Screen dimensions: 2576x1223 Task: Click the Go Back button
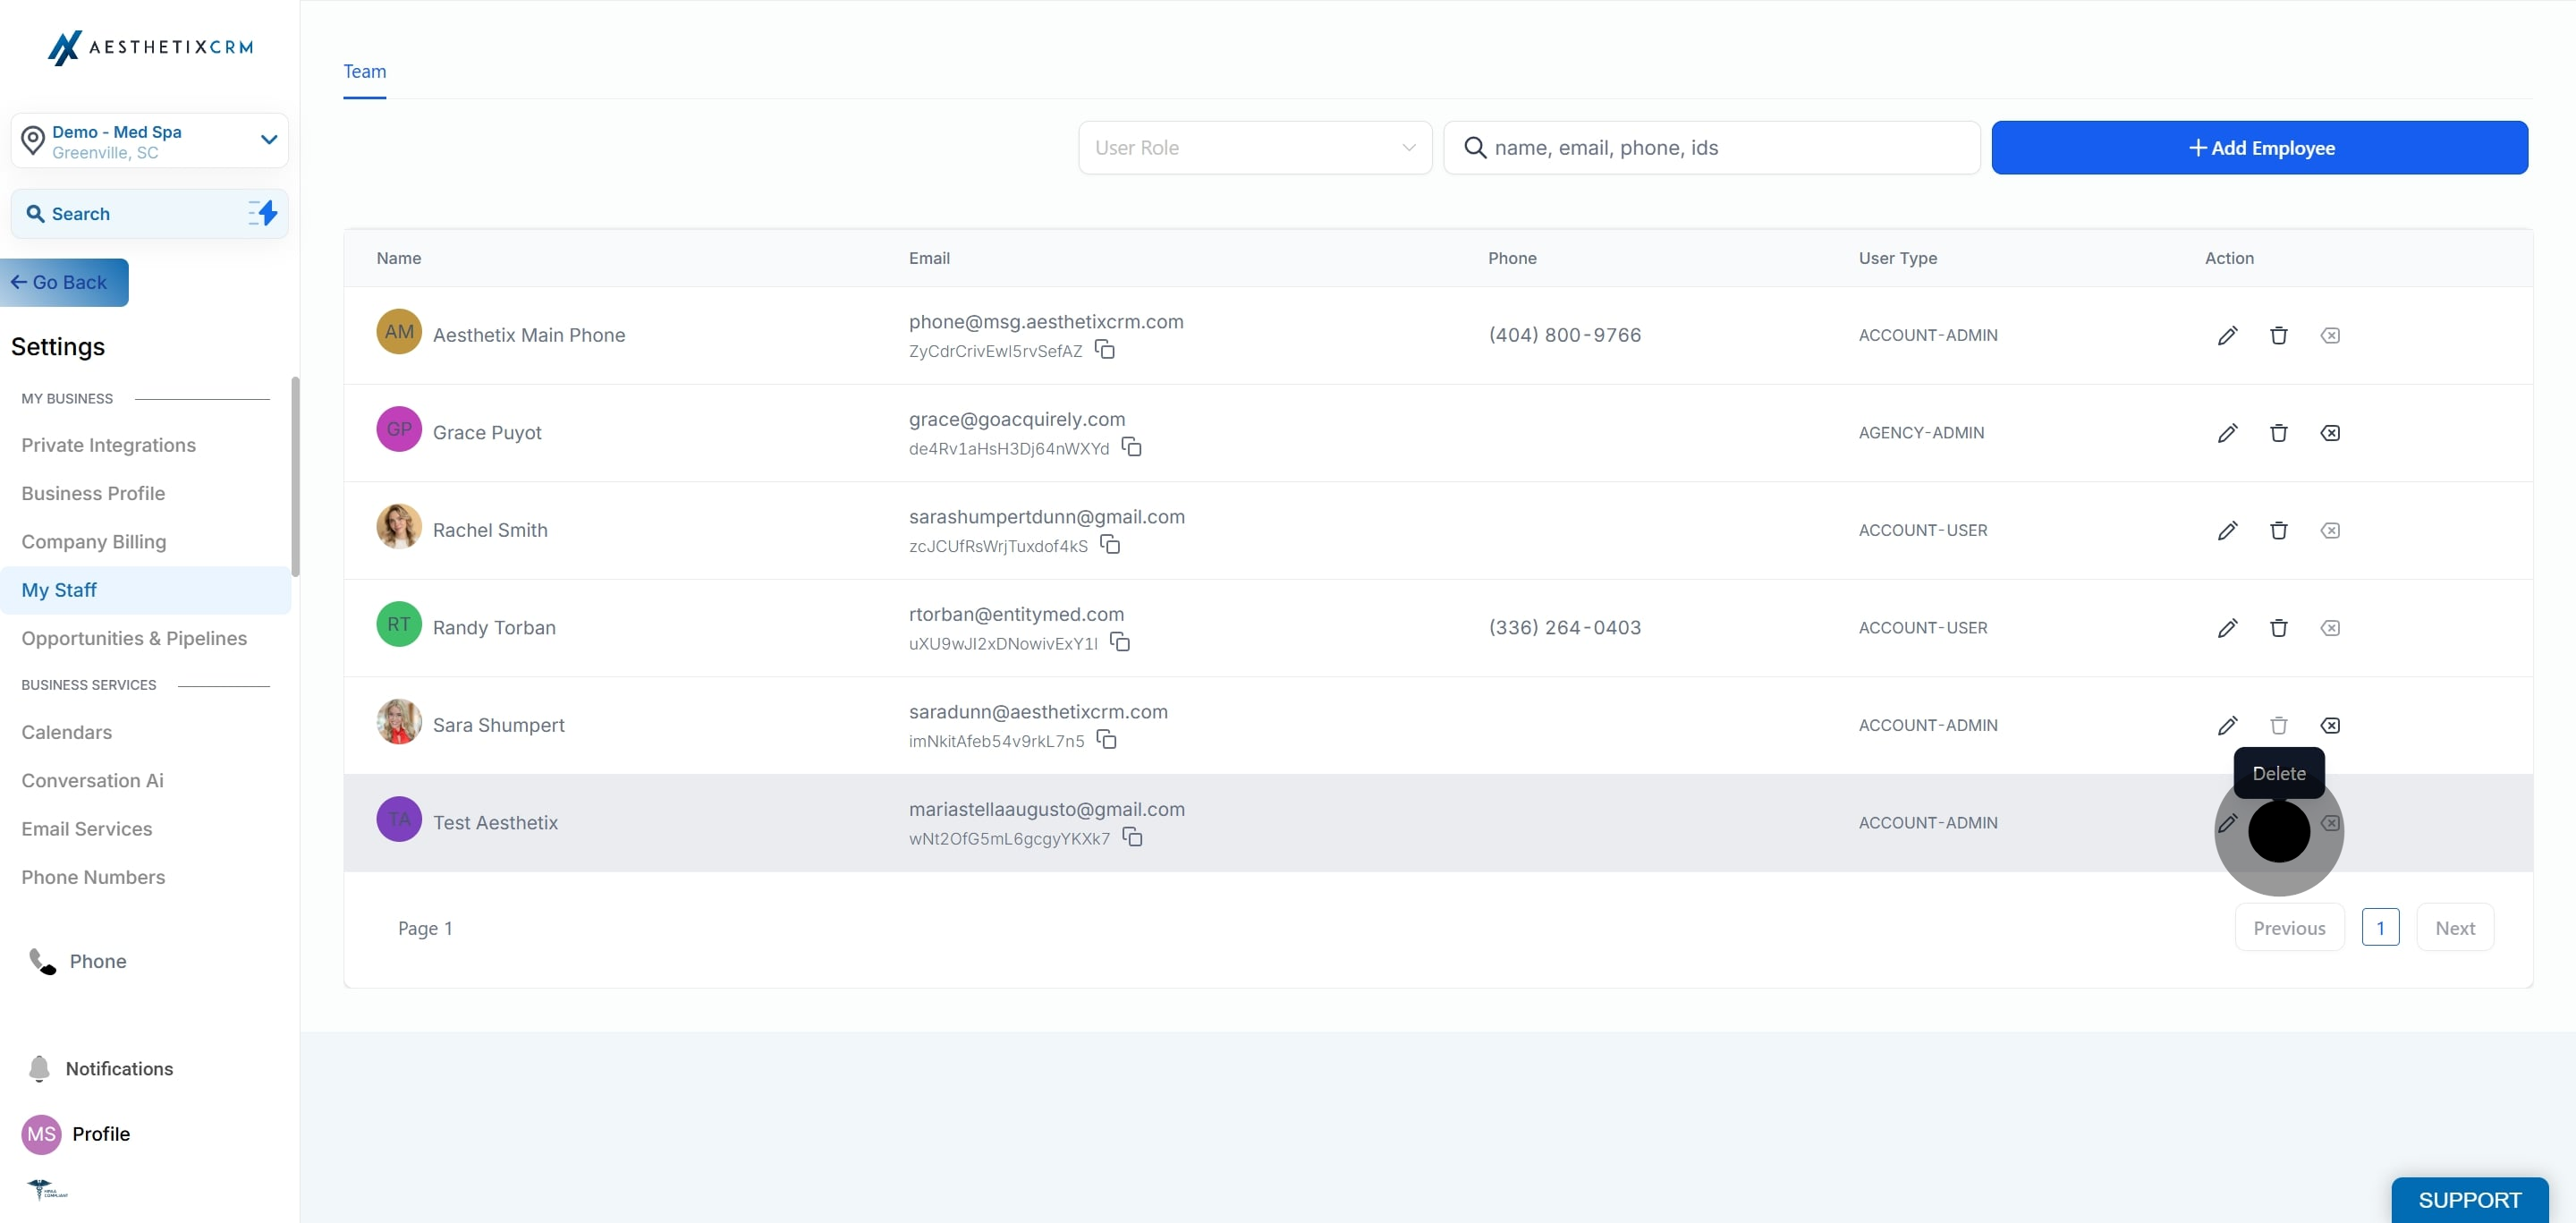(64, 282)
